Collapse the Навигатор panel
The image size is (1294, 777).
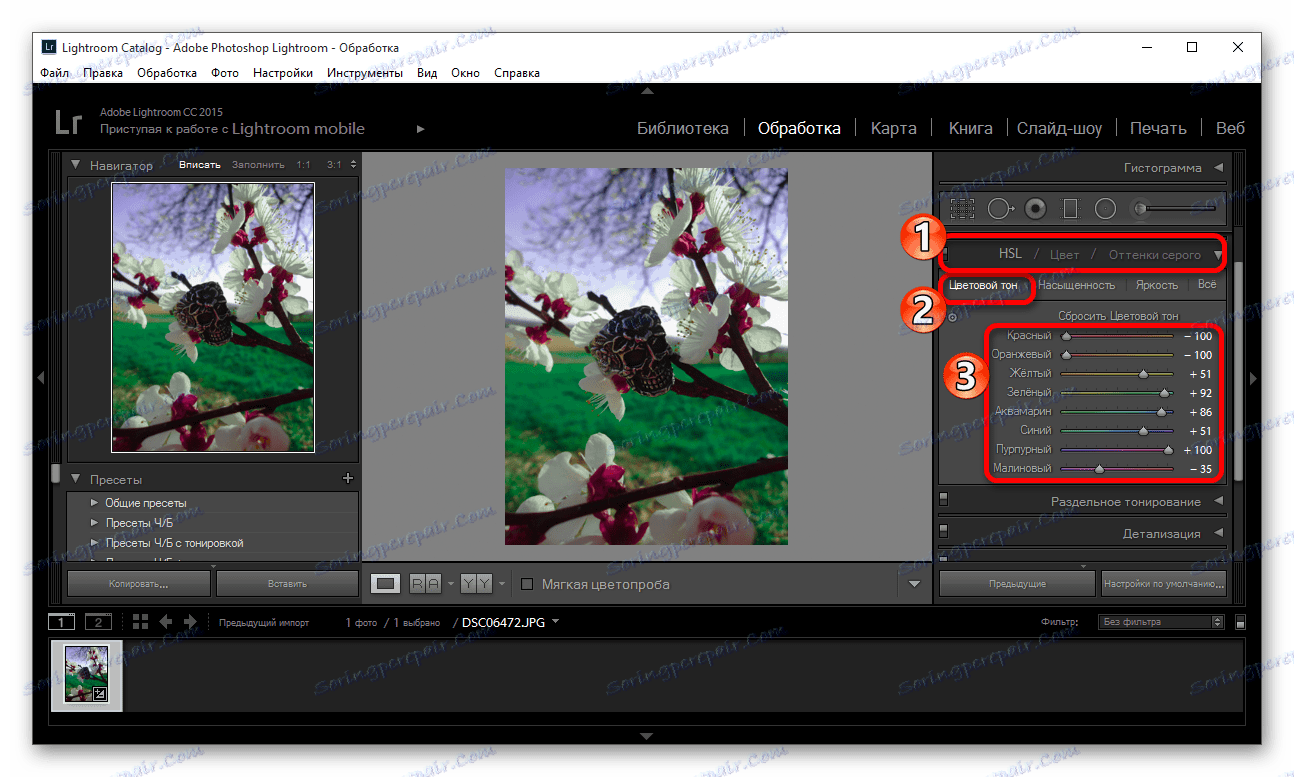(x=75, y=165)
